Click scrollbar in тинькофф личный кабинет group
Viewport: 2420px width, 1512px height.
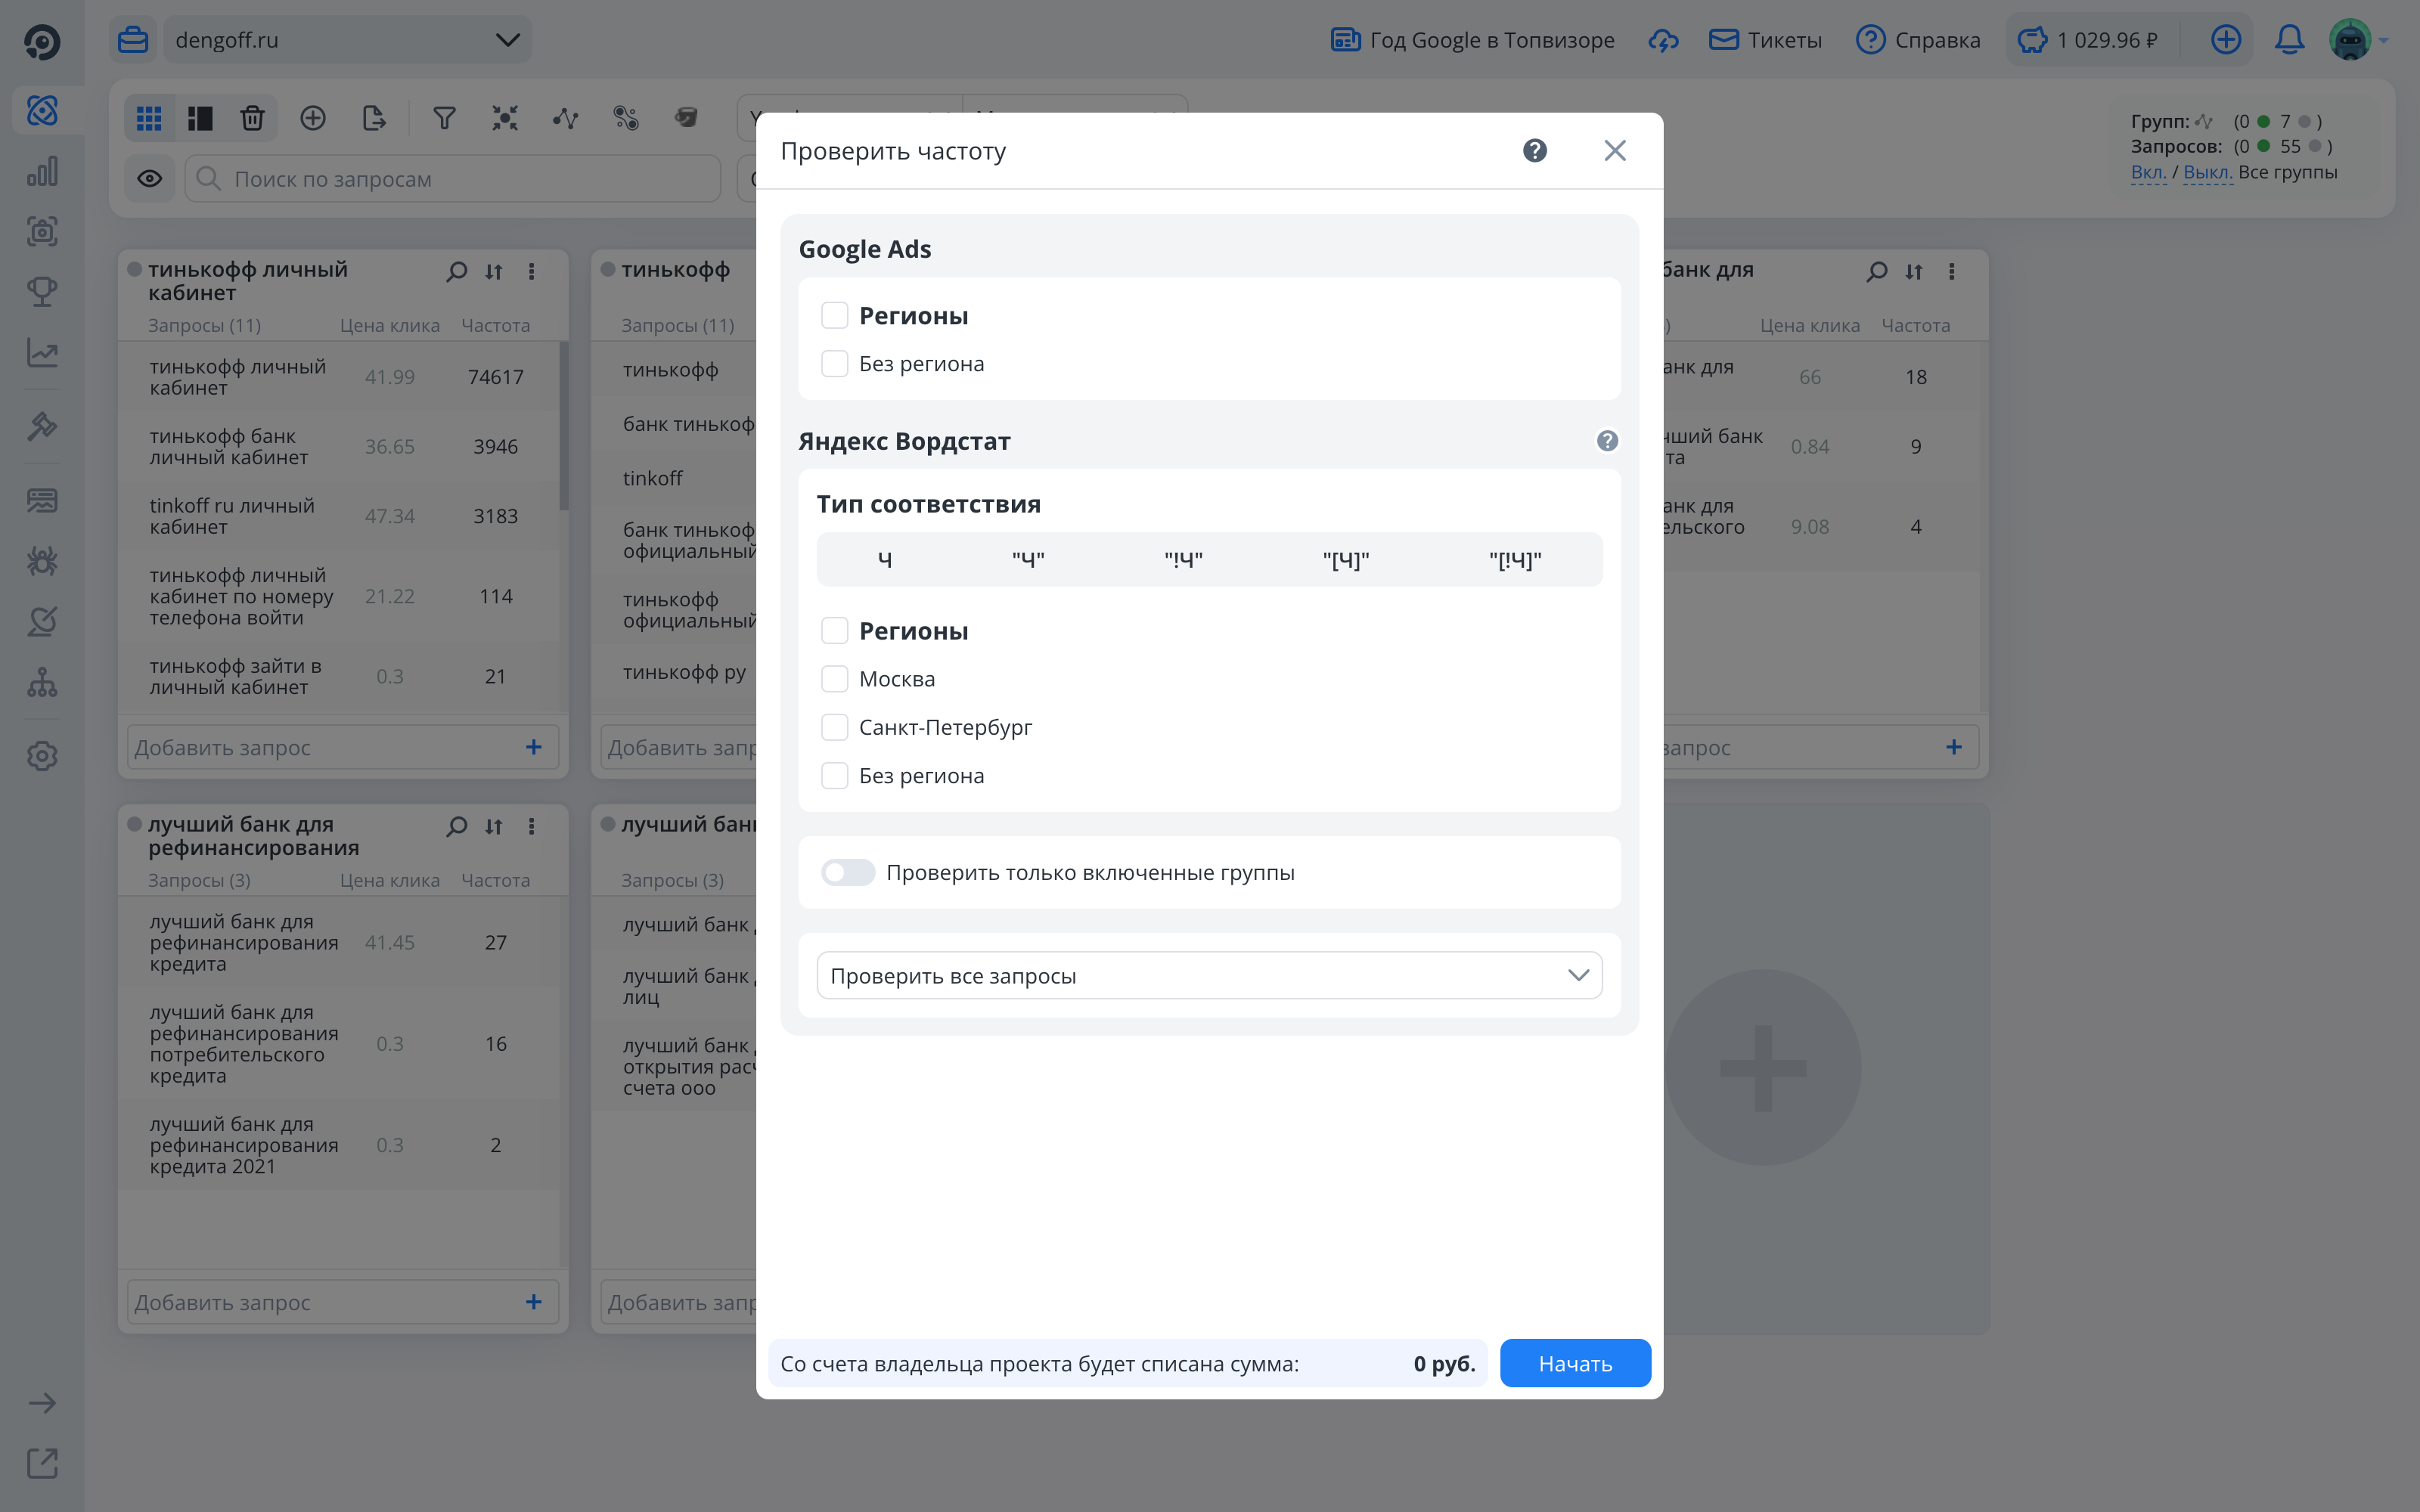pyautogui.click(x=564, y=426)
